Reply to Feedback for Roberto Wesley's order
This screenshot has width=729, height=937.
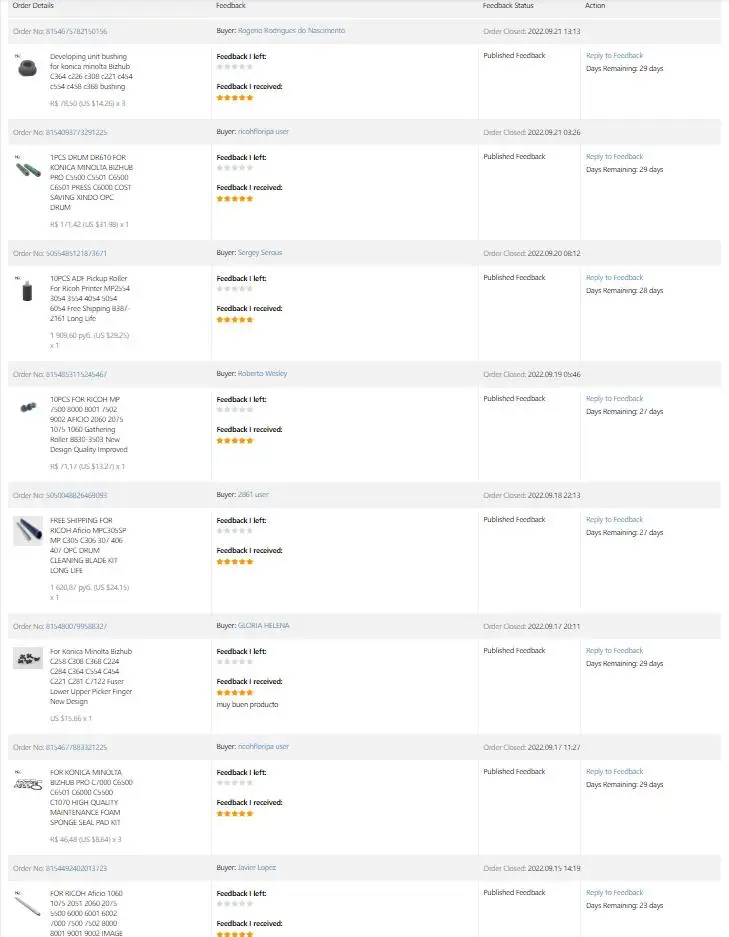[614, 399]
